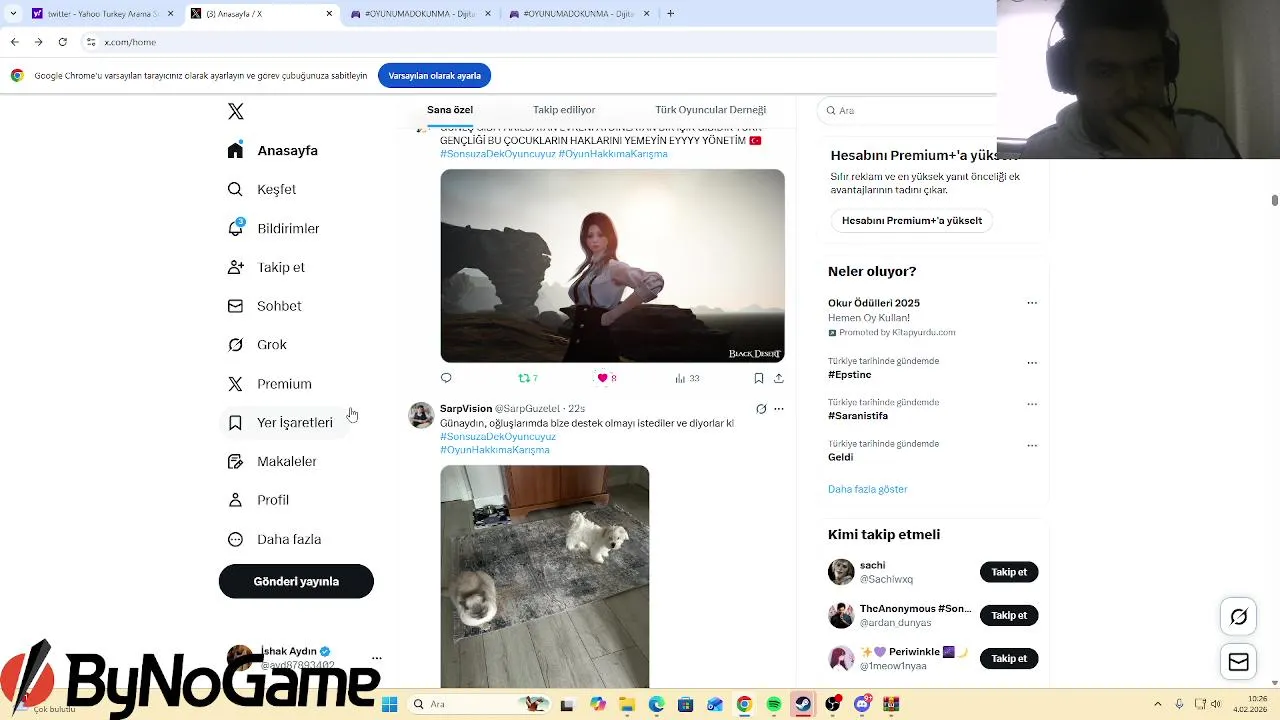1280x720 pixels.
Task: Open Geldi trending topic
Action: coord(840,457)
